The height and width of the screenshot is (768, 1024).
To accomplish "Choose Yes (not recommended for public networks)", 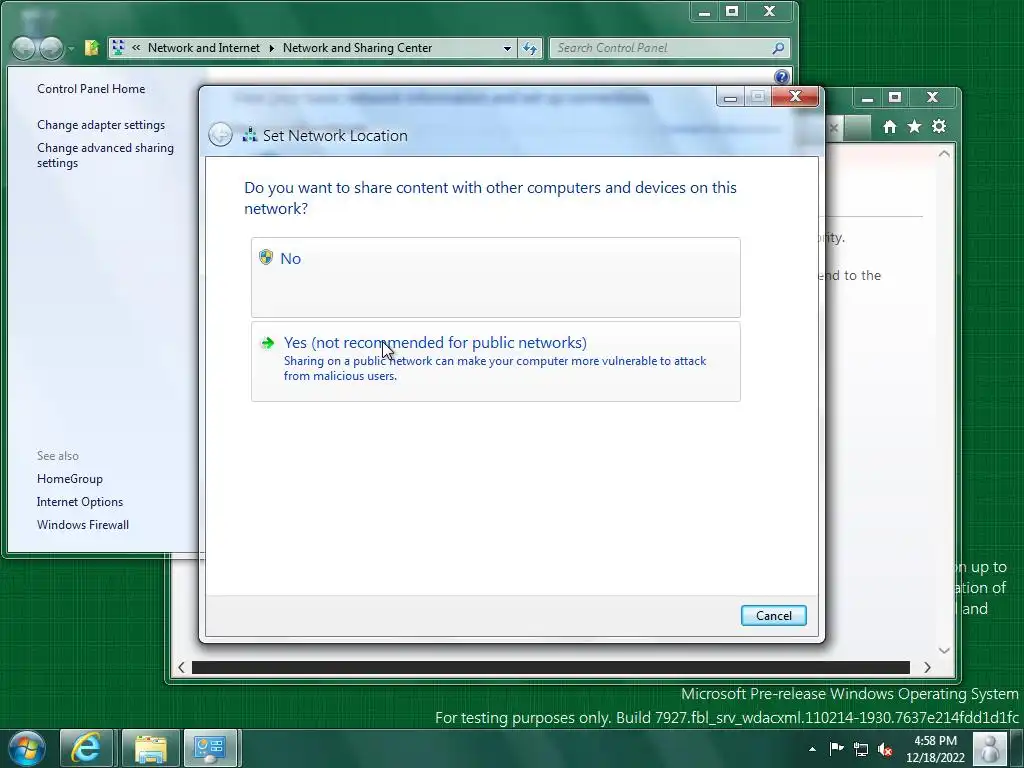I will [496, 361].
